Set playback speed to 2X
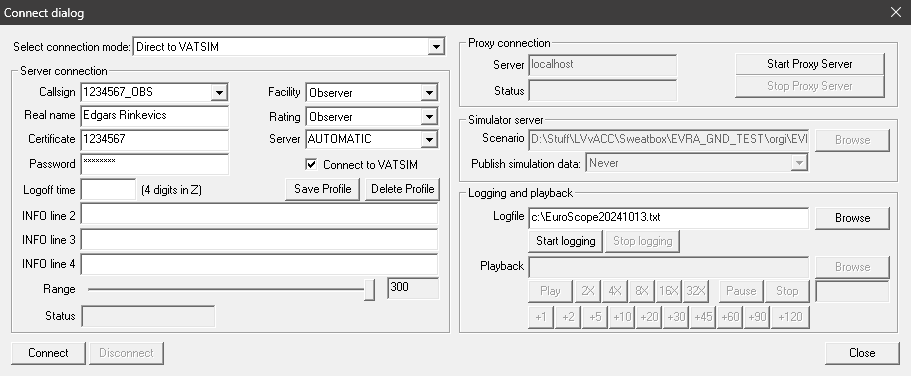The image size is (911, 376). 588,291
